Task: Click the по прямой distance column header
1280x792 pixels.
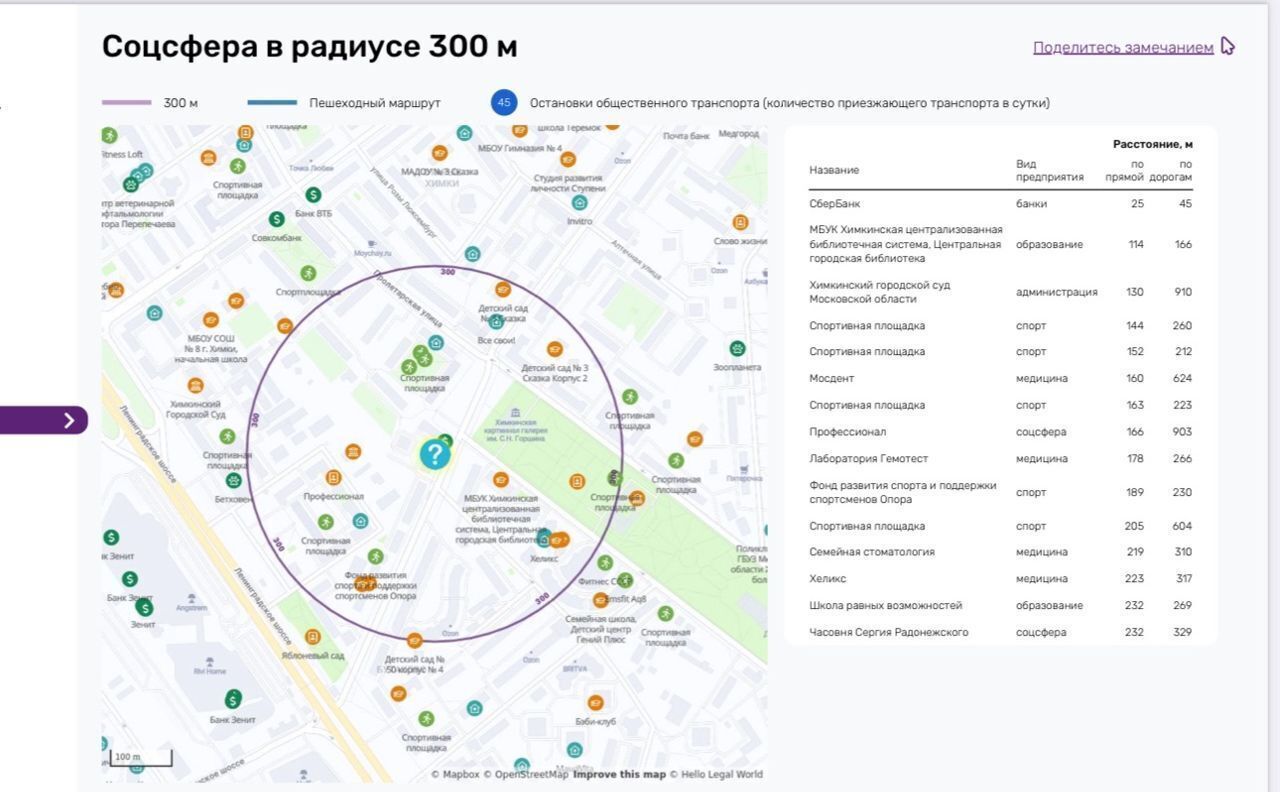Action: pyautogui.click(x=1125, y=170)
